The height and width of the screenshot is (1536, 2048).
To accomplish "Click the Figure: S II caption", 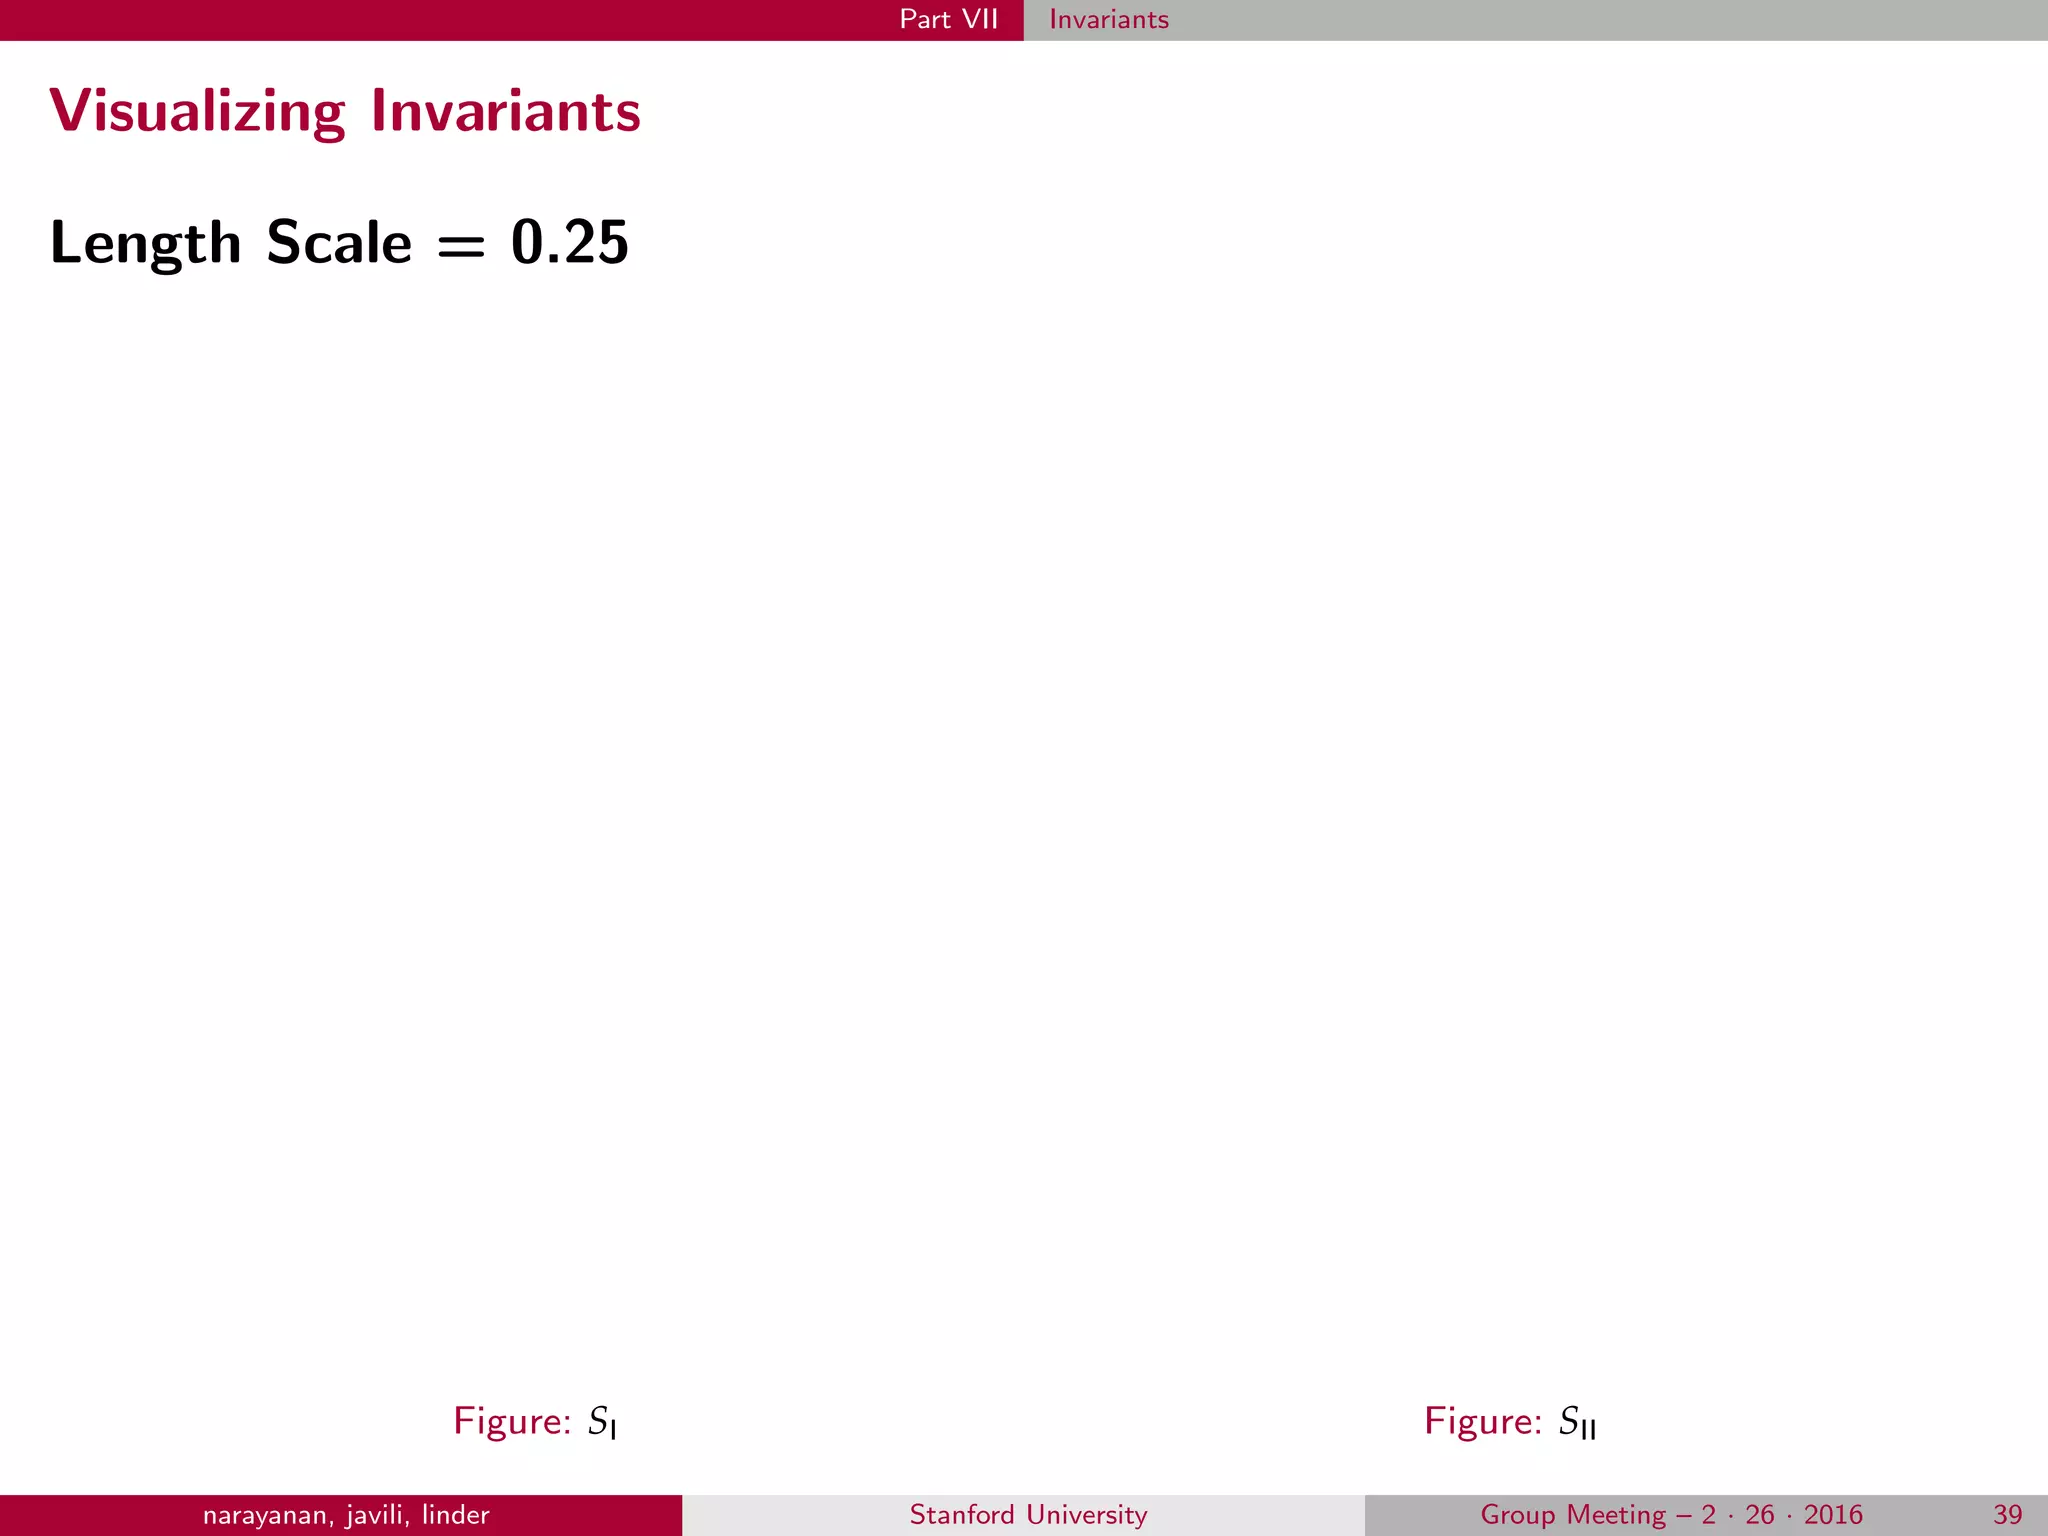I will [1510, 1421].
